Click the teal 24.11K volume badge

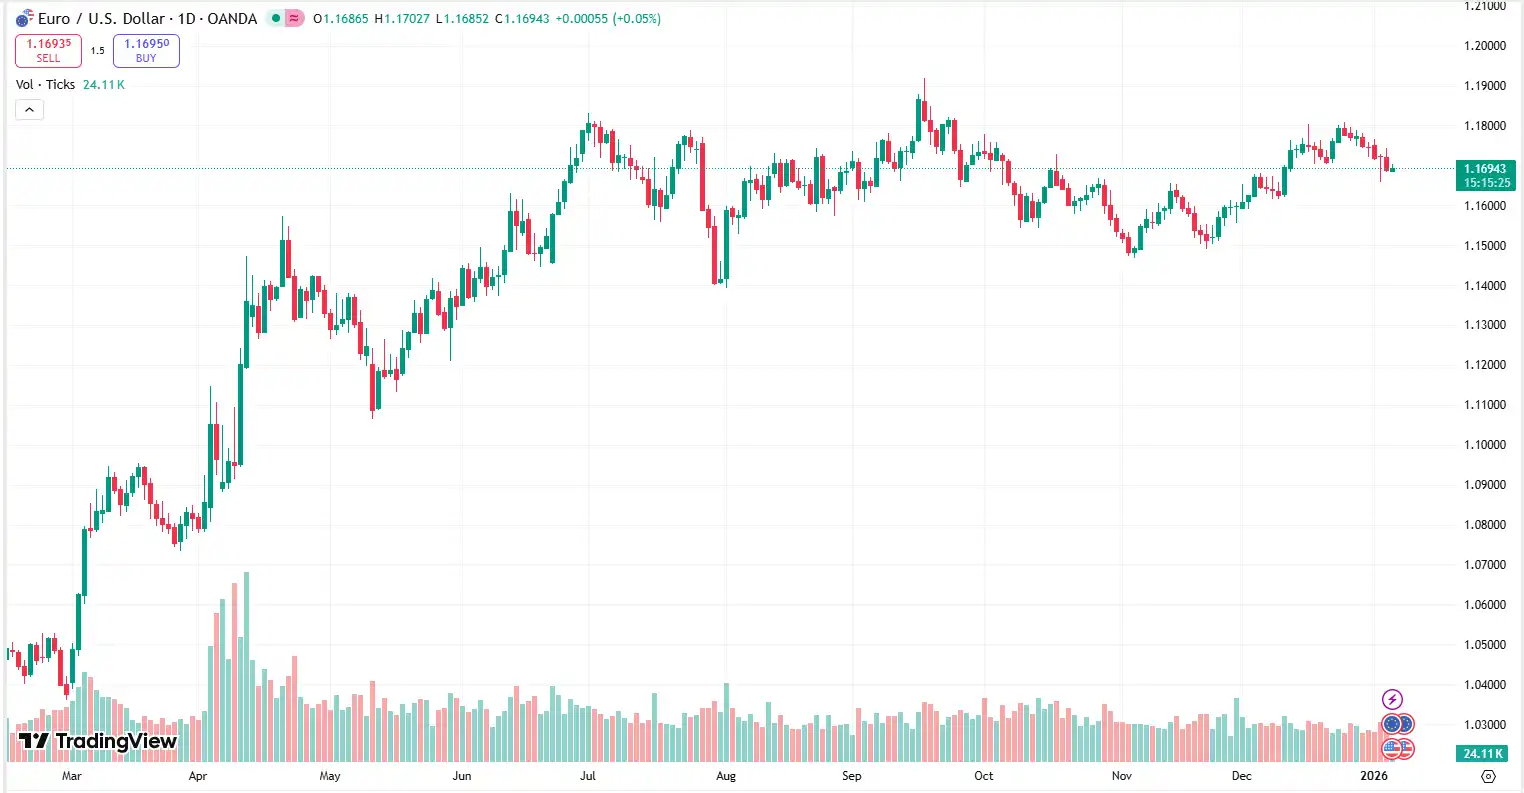(1481, 755)
